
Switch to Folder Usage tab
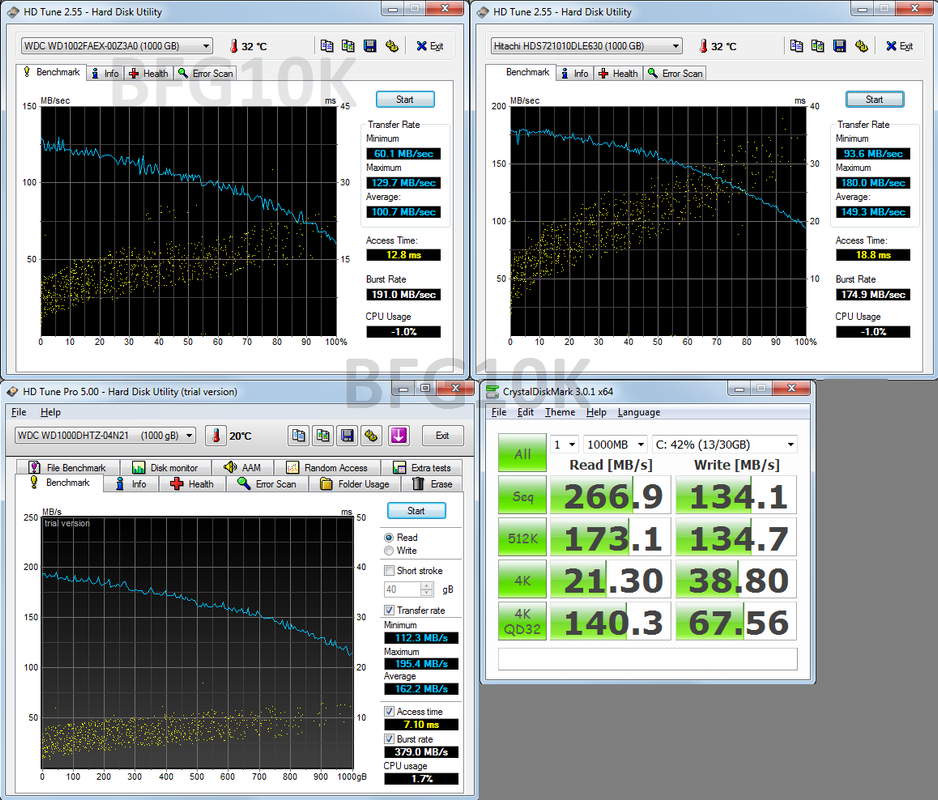[x=355, y=483]
